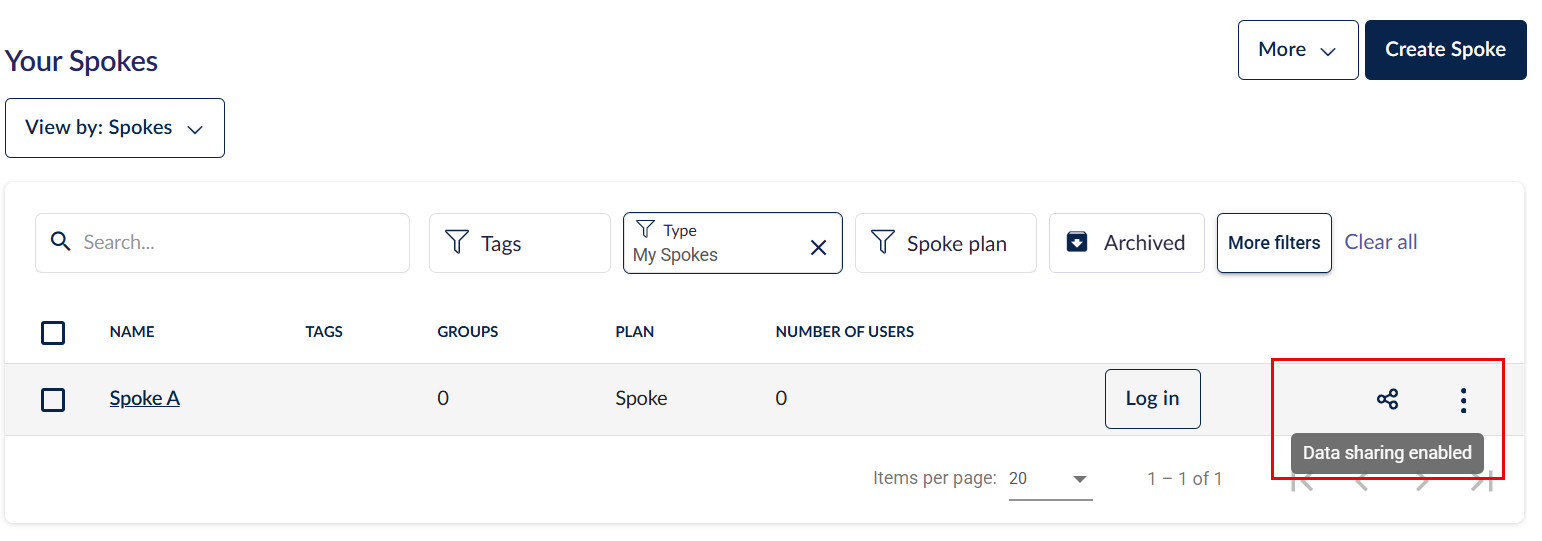This screenshot has height=541, width=1542.
Task: Click the Archived filter box icon
Action: (x=1077, y=242)
